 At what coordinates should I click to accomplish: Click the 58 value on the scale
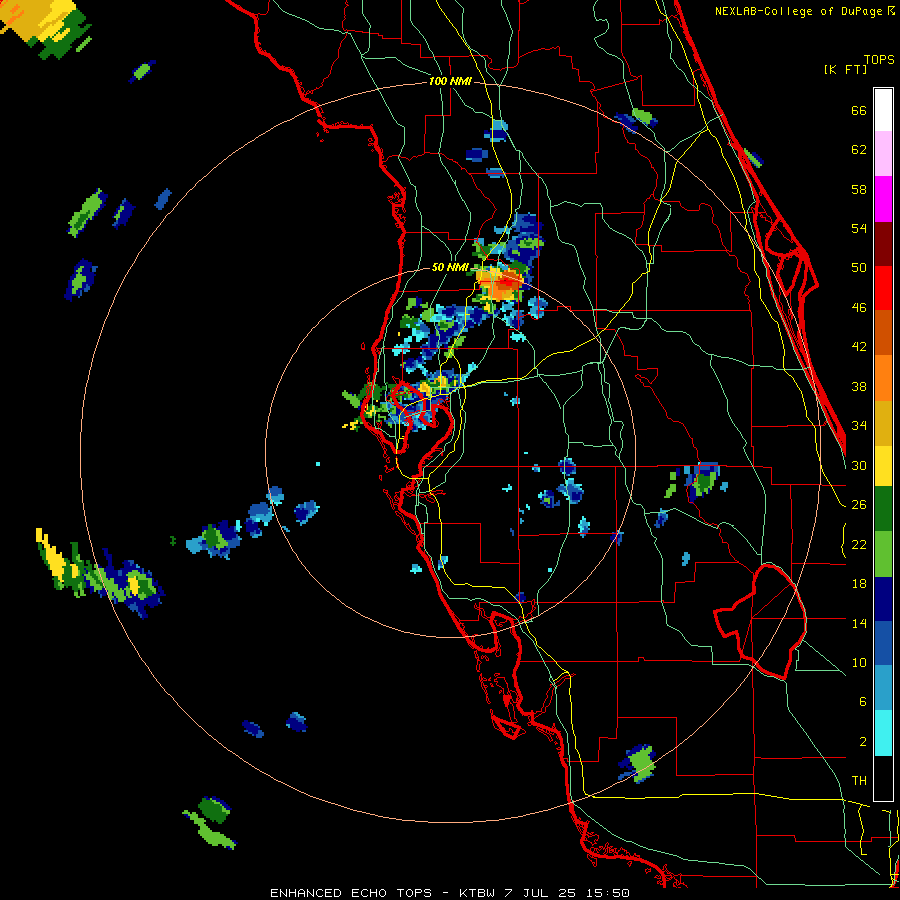tap(859, 189)
